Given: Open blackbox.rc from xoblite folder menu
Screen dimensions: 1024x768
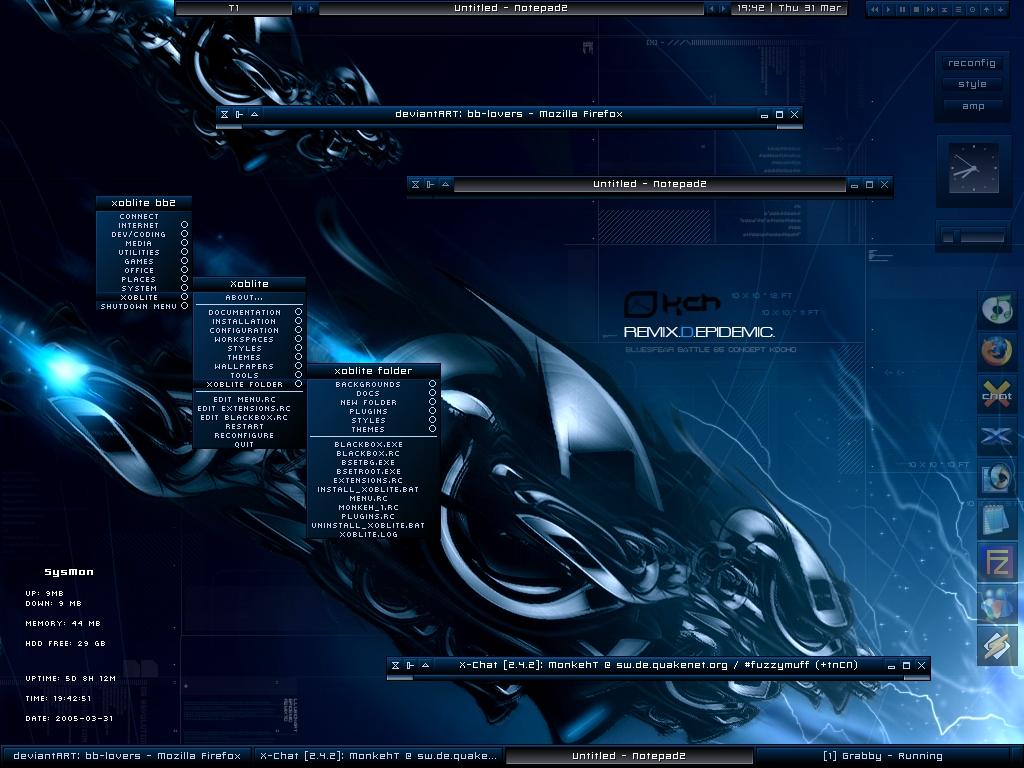Looking at the screenshot, I should (373, 453).
